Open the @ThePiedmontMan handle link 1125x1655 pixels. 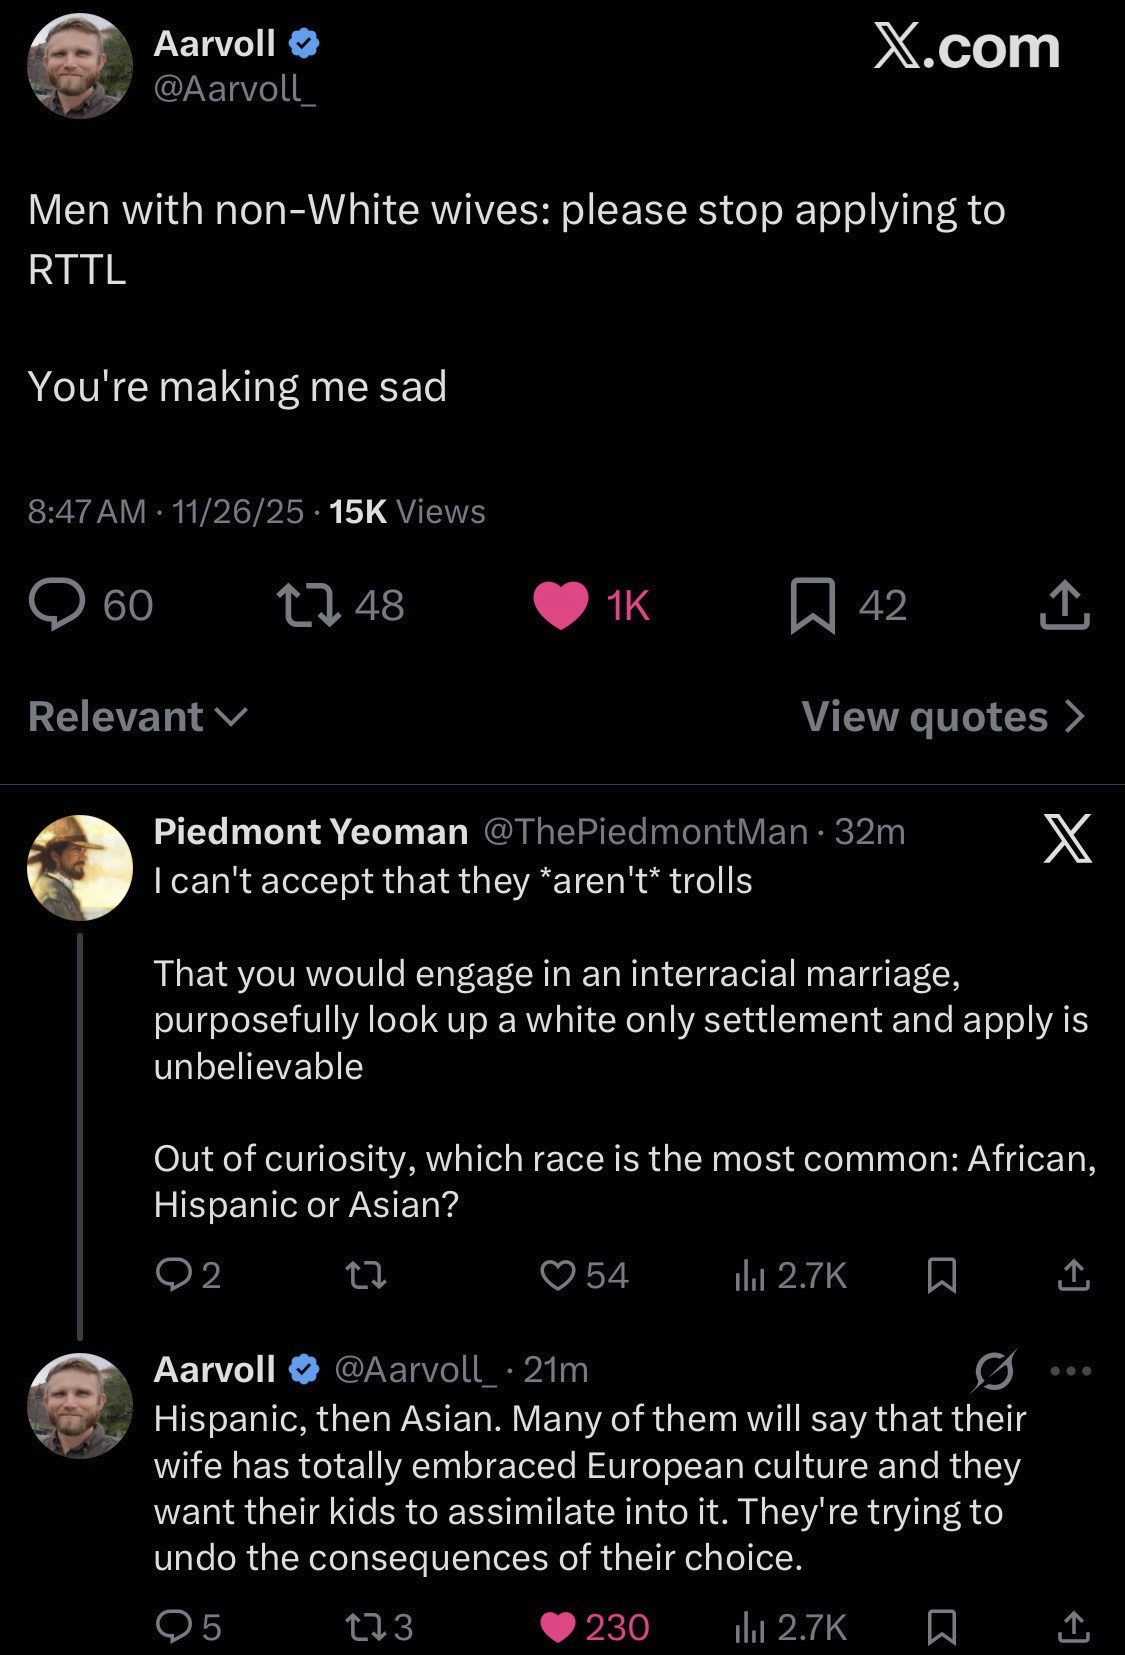coord(646,831)
